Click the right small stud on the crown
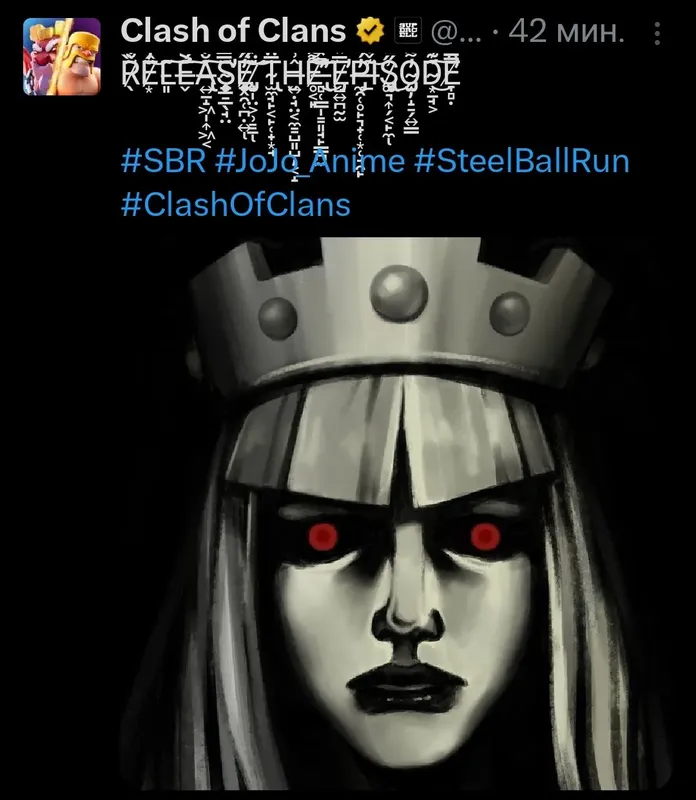Image resolution: width=696 pixels, height=800 pixels. point(510,313)
